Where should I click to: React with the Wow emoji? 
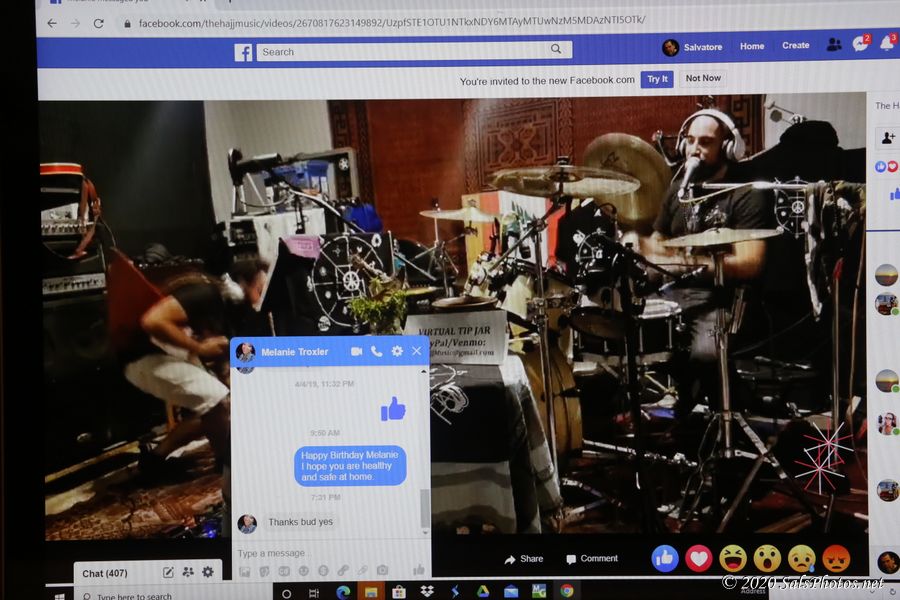click(x=767, y=558)
